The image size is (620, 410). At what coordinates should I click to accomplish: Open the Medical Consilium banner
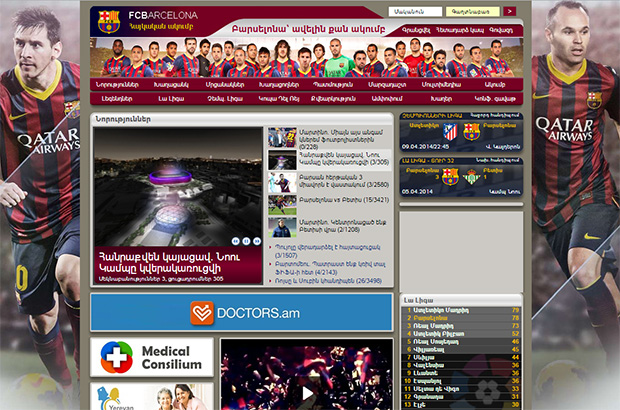tap(152, 357)
